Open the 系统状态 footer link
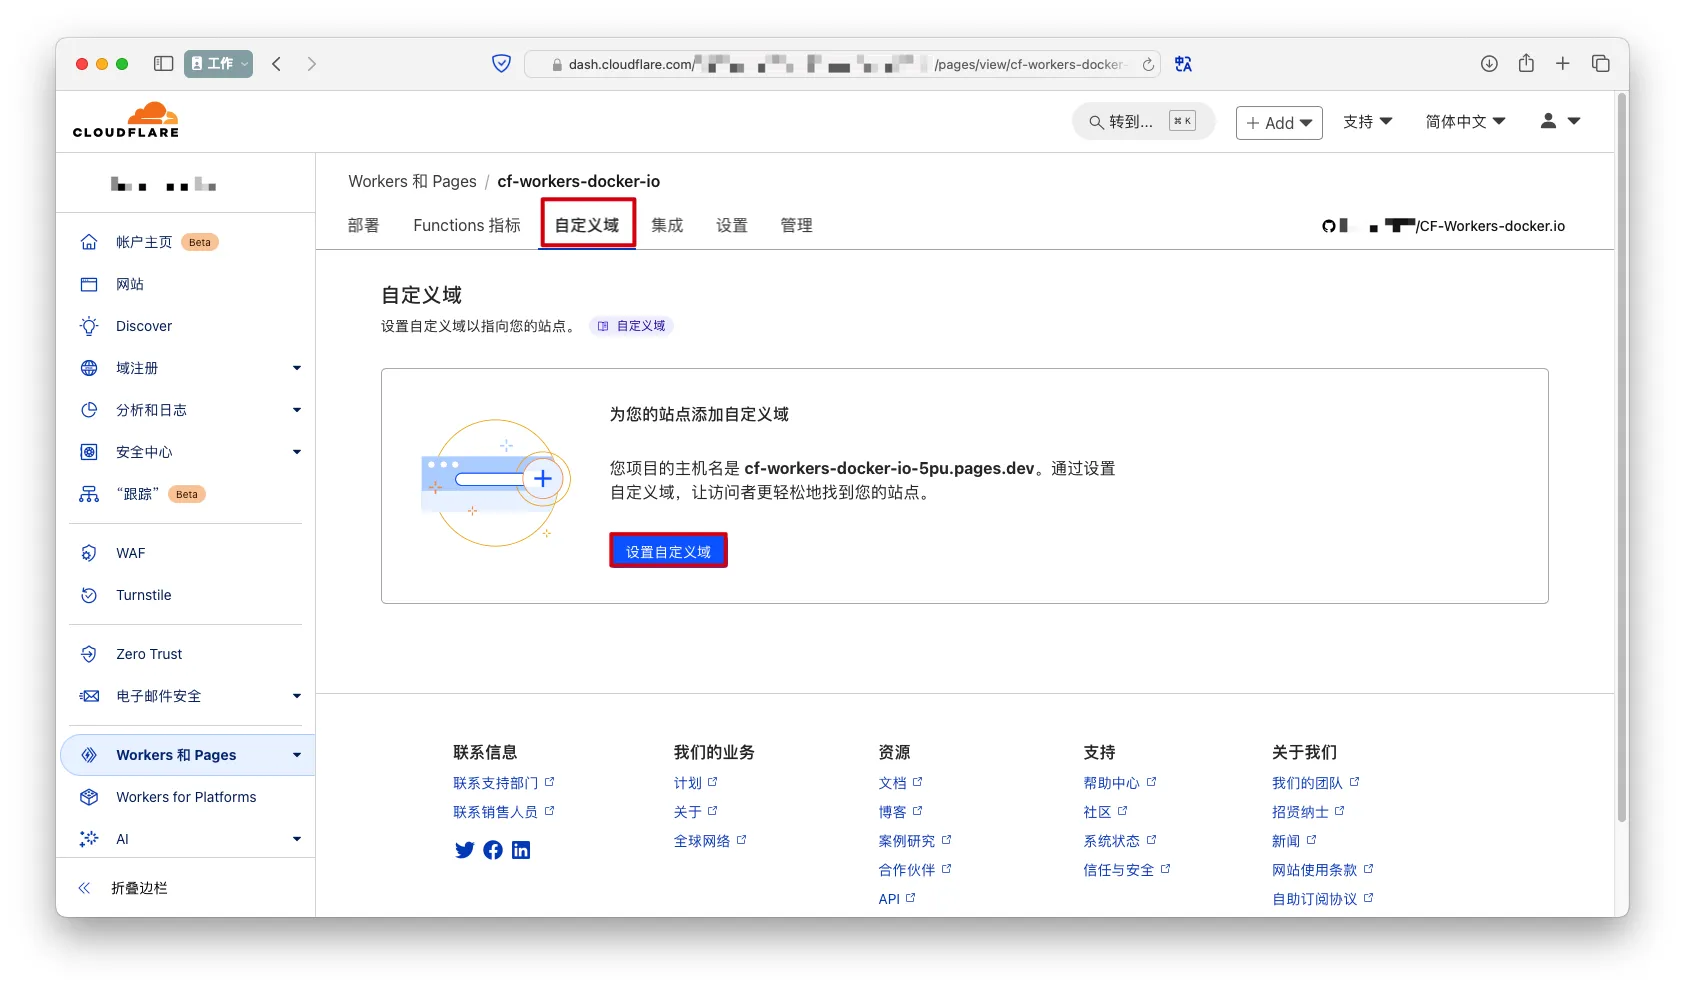 coord(1120,841)
